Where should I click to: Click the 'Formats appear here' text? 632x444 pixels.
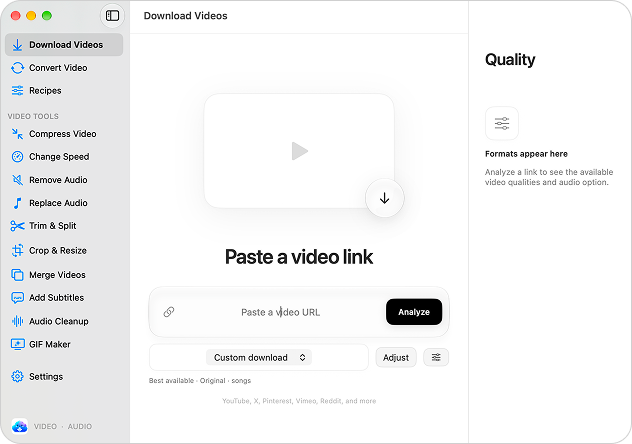(x=526, y=154)
